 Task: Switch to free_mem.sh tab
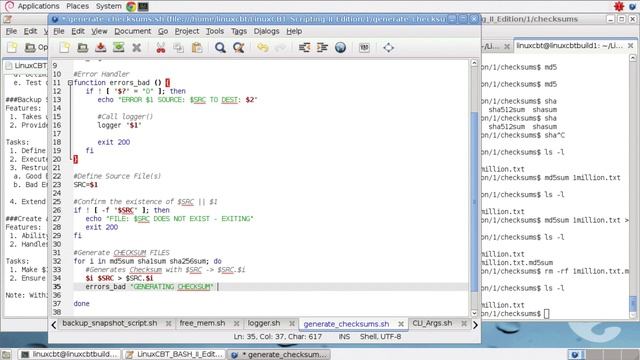pyautogui.click(x=202, y=323)
